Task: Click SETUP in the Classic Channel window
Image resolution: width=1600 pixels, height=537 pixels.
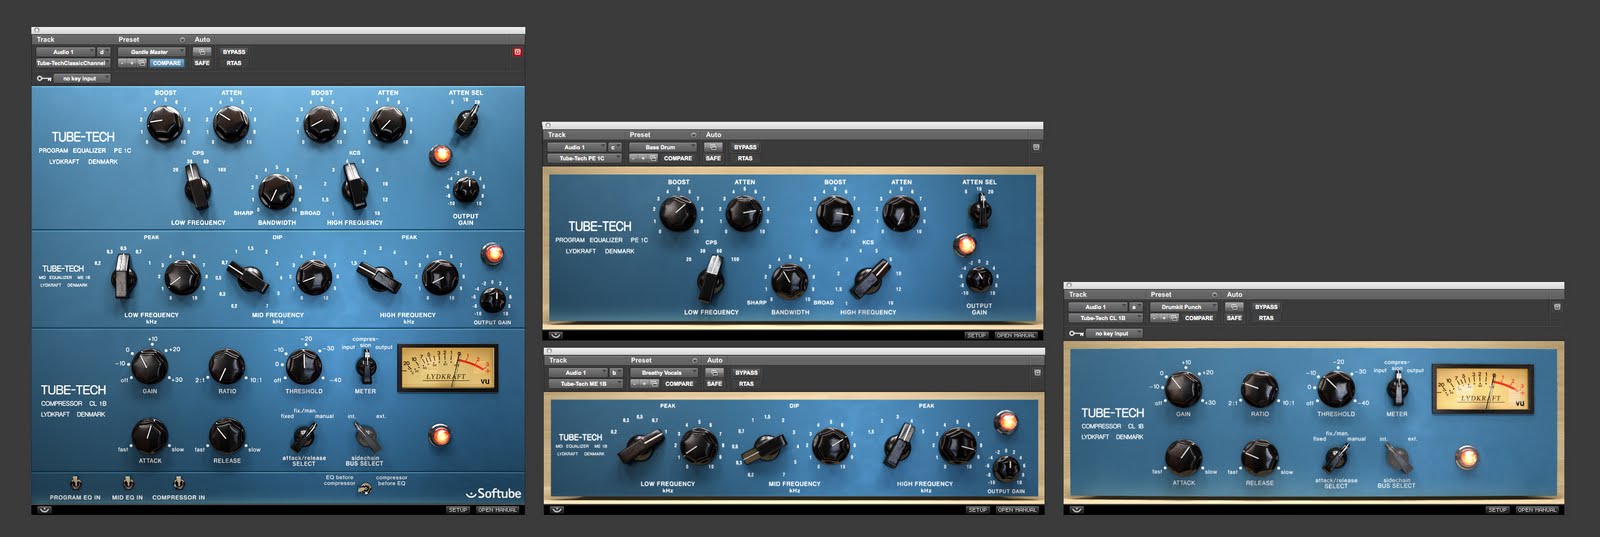Action: [458, 510]
